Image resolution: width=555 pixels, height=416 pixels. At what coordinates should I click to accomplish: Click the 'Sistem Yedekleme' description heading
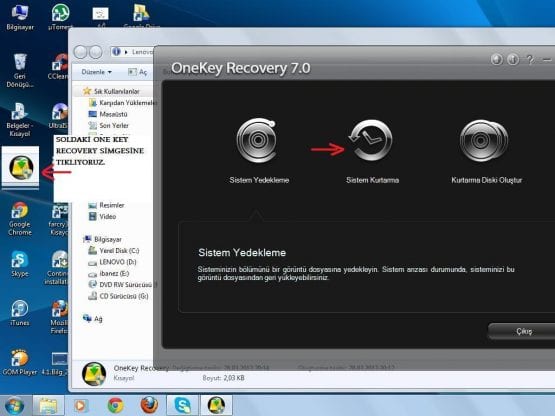click(242, 252)
